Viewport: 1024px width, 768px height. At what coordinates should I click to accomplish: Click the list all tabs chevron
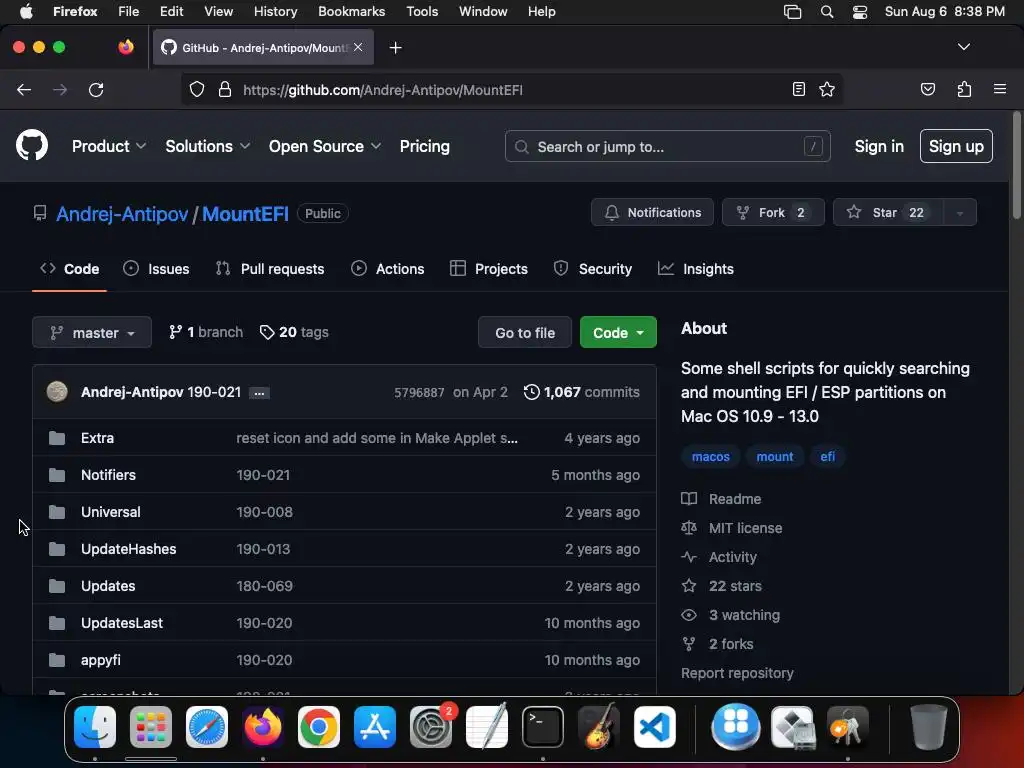click(x=963, y=47)
